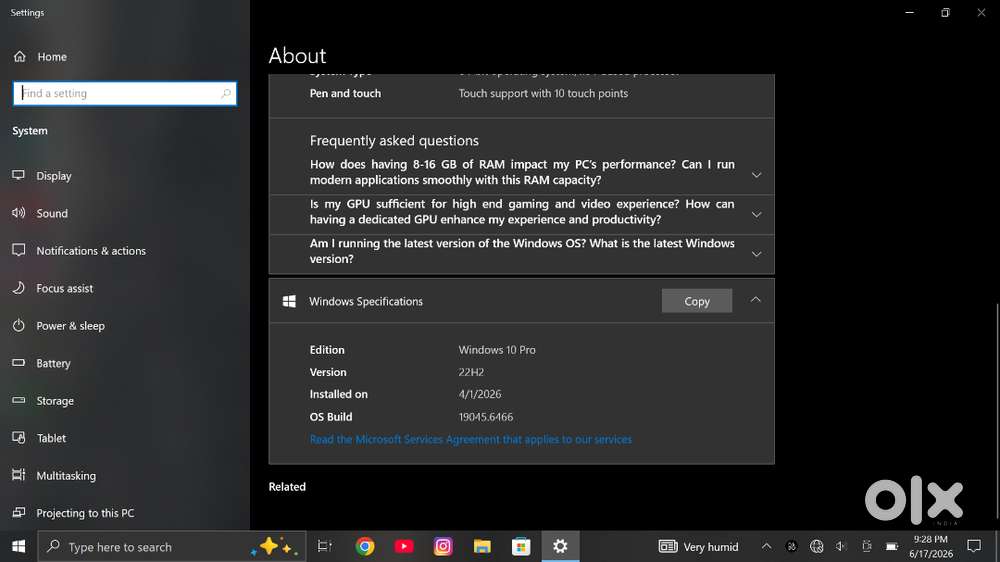
Task: Open the Action Center notifications icon
Action: [x=974, y=547]
